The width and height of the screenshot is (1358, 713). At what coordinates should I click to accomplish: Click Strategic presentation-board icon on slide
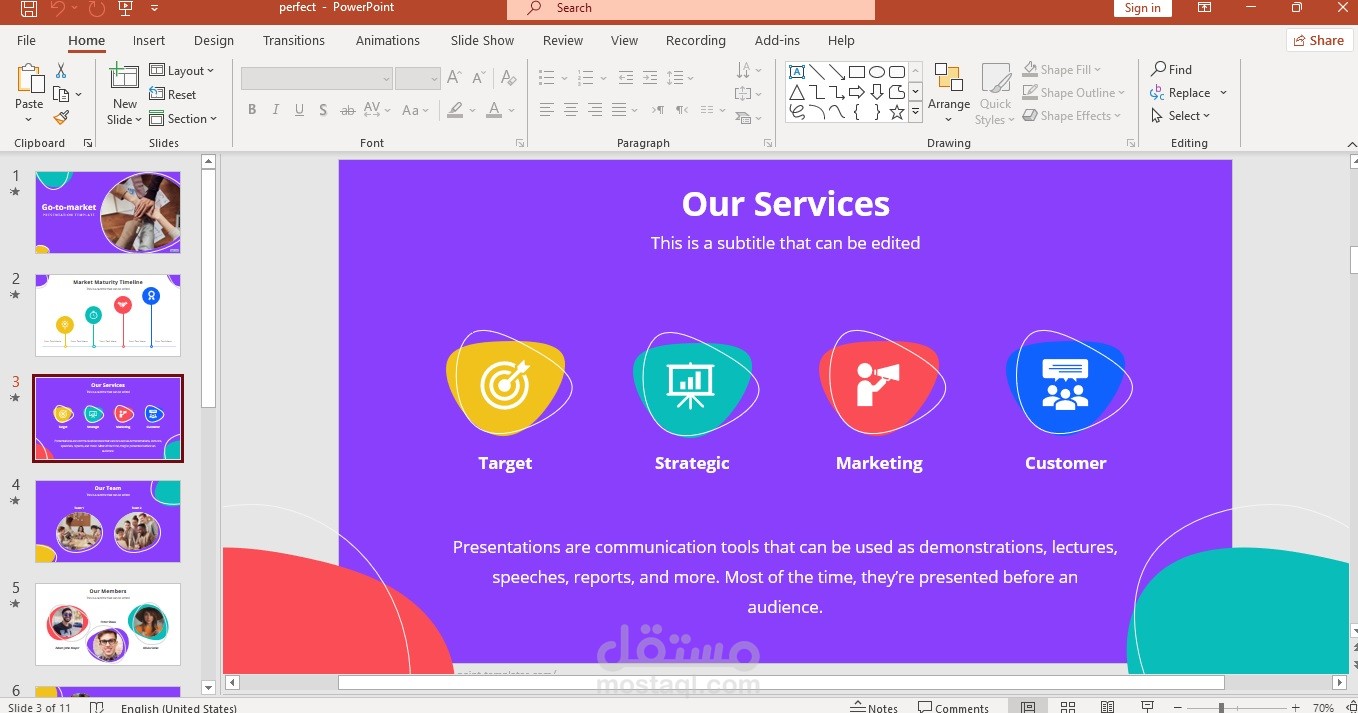point(691,385)
